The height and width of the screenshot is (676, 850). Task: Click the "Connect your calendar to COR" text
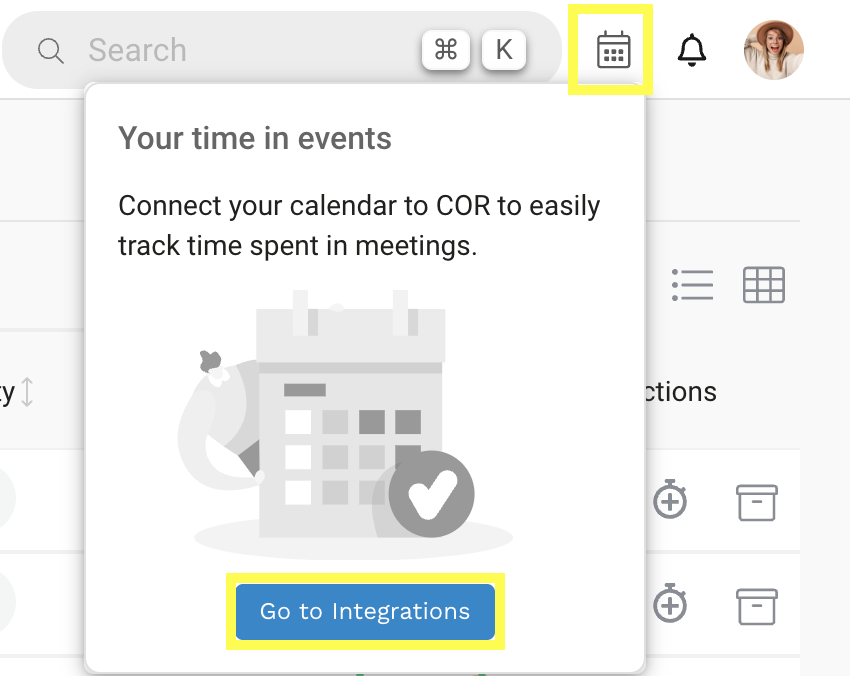(x=359, y=207)
